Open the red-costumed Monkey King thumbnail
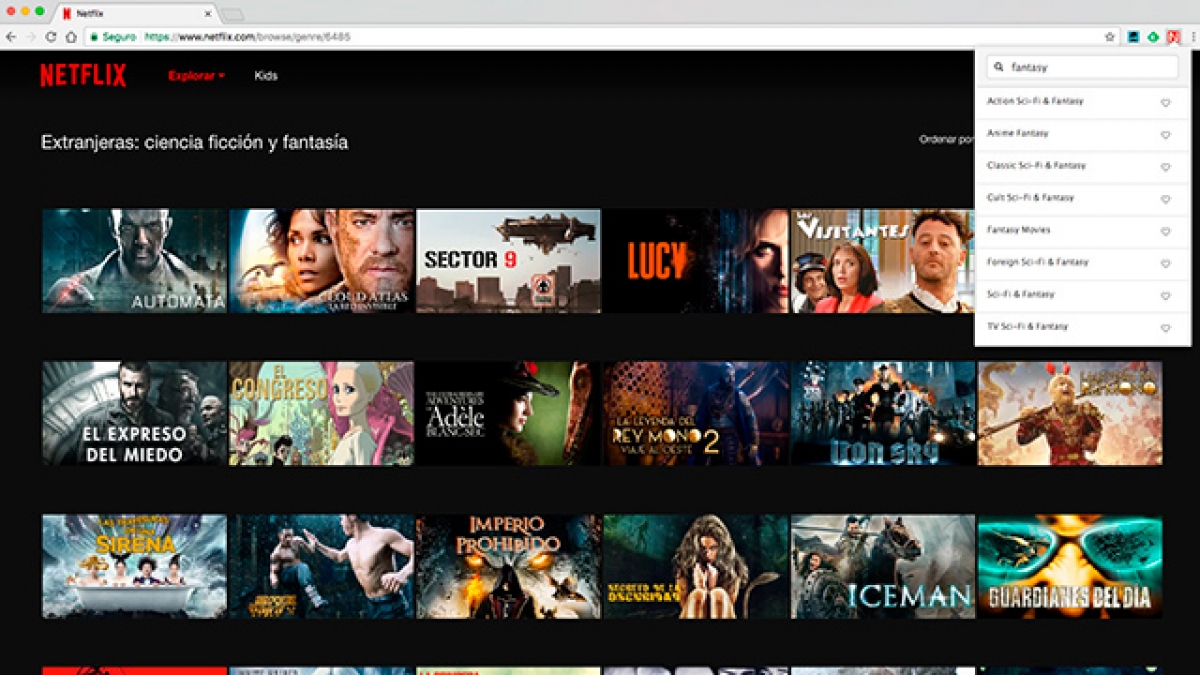Viewport: 1200px width, 675px height. pos(1070,414)
